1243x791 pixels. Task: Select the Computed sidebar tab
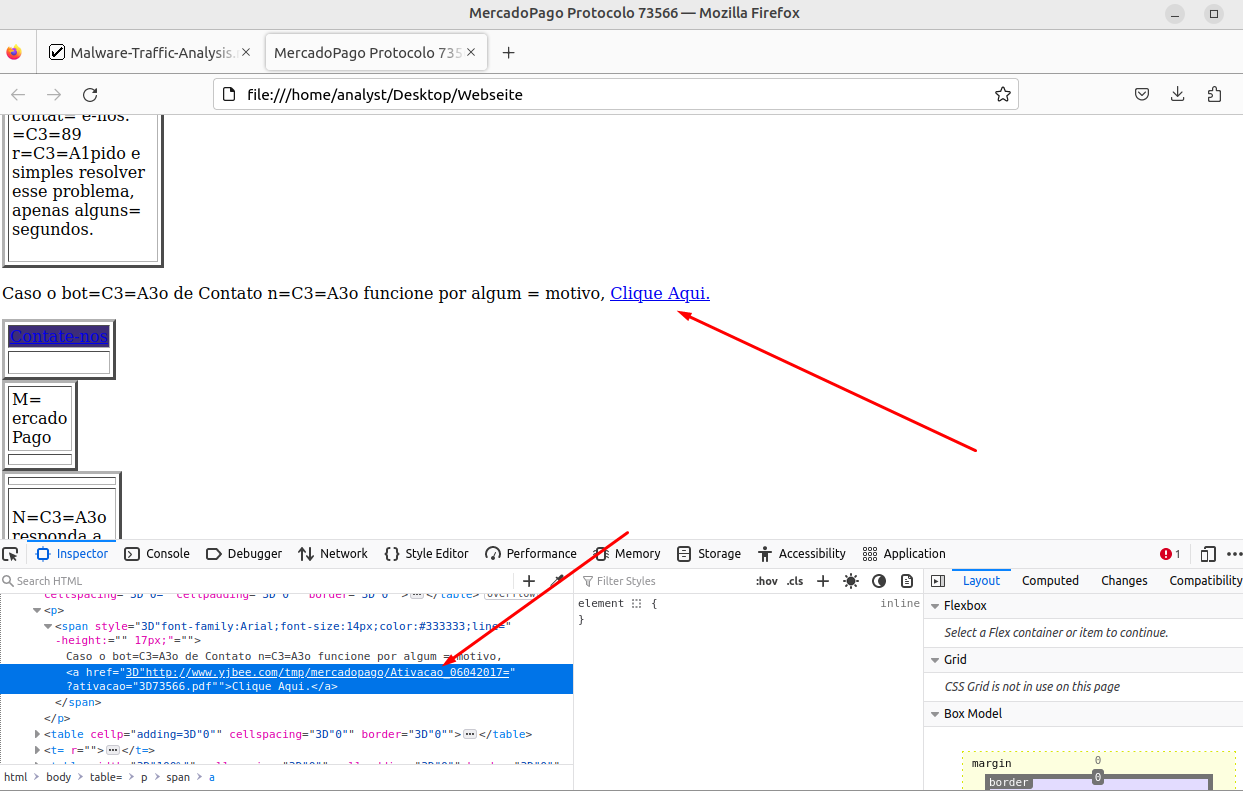pos(1050,581)
